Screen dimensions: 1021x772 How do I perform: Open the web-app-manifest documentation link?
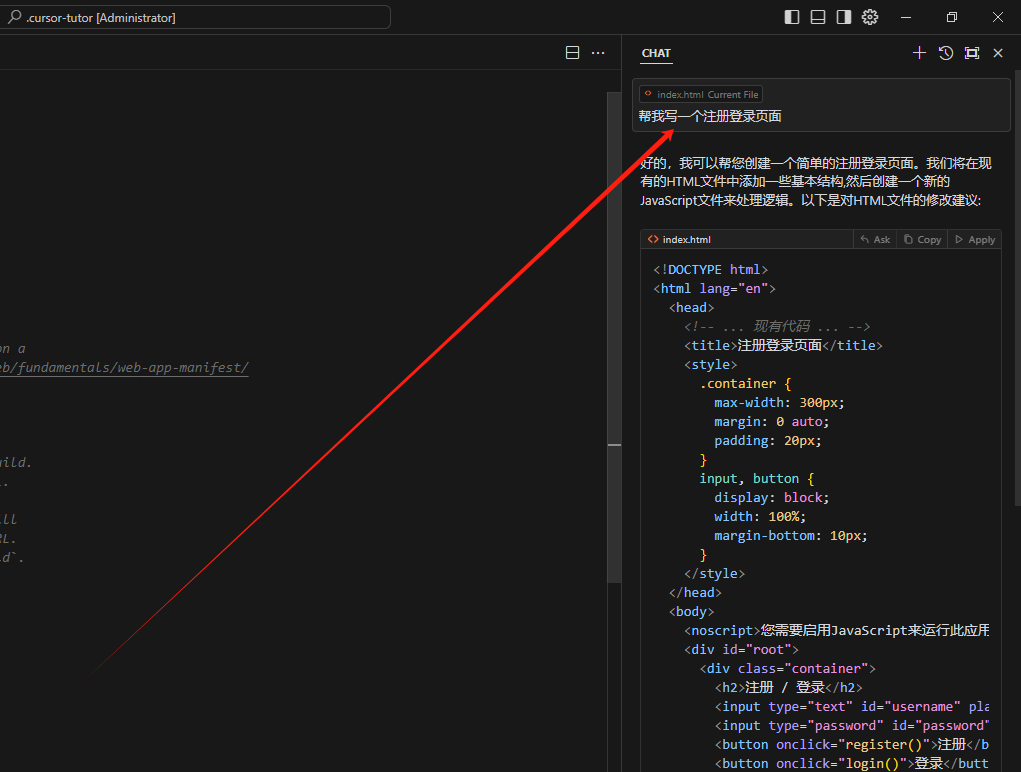pos(125,367)
